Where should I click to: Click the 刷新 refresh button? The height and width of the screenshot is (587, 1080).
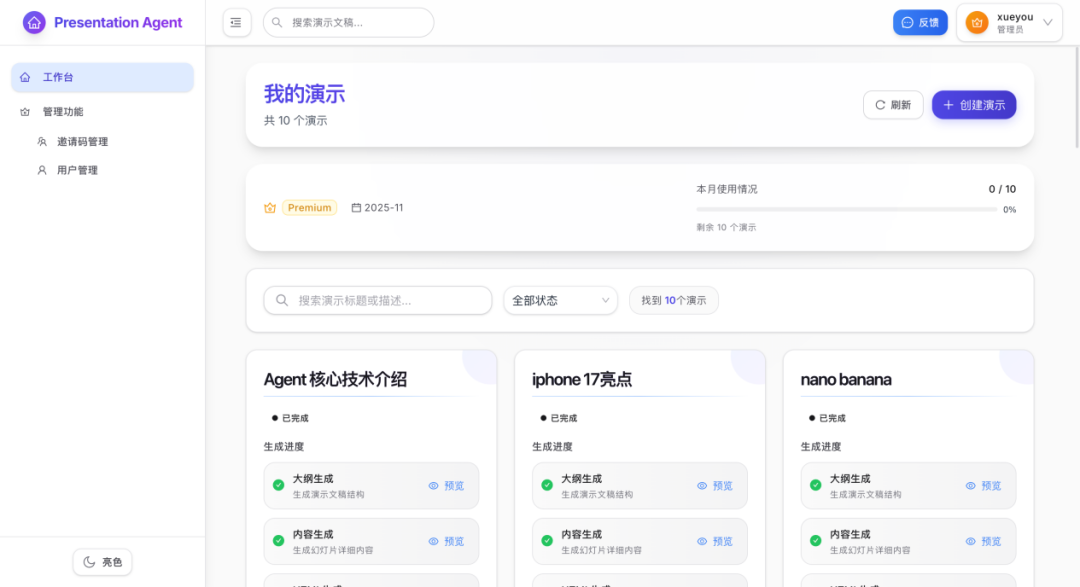pos(893,105)
